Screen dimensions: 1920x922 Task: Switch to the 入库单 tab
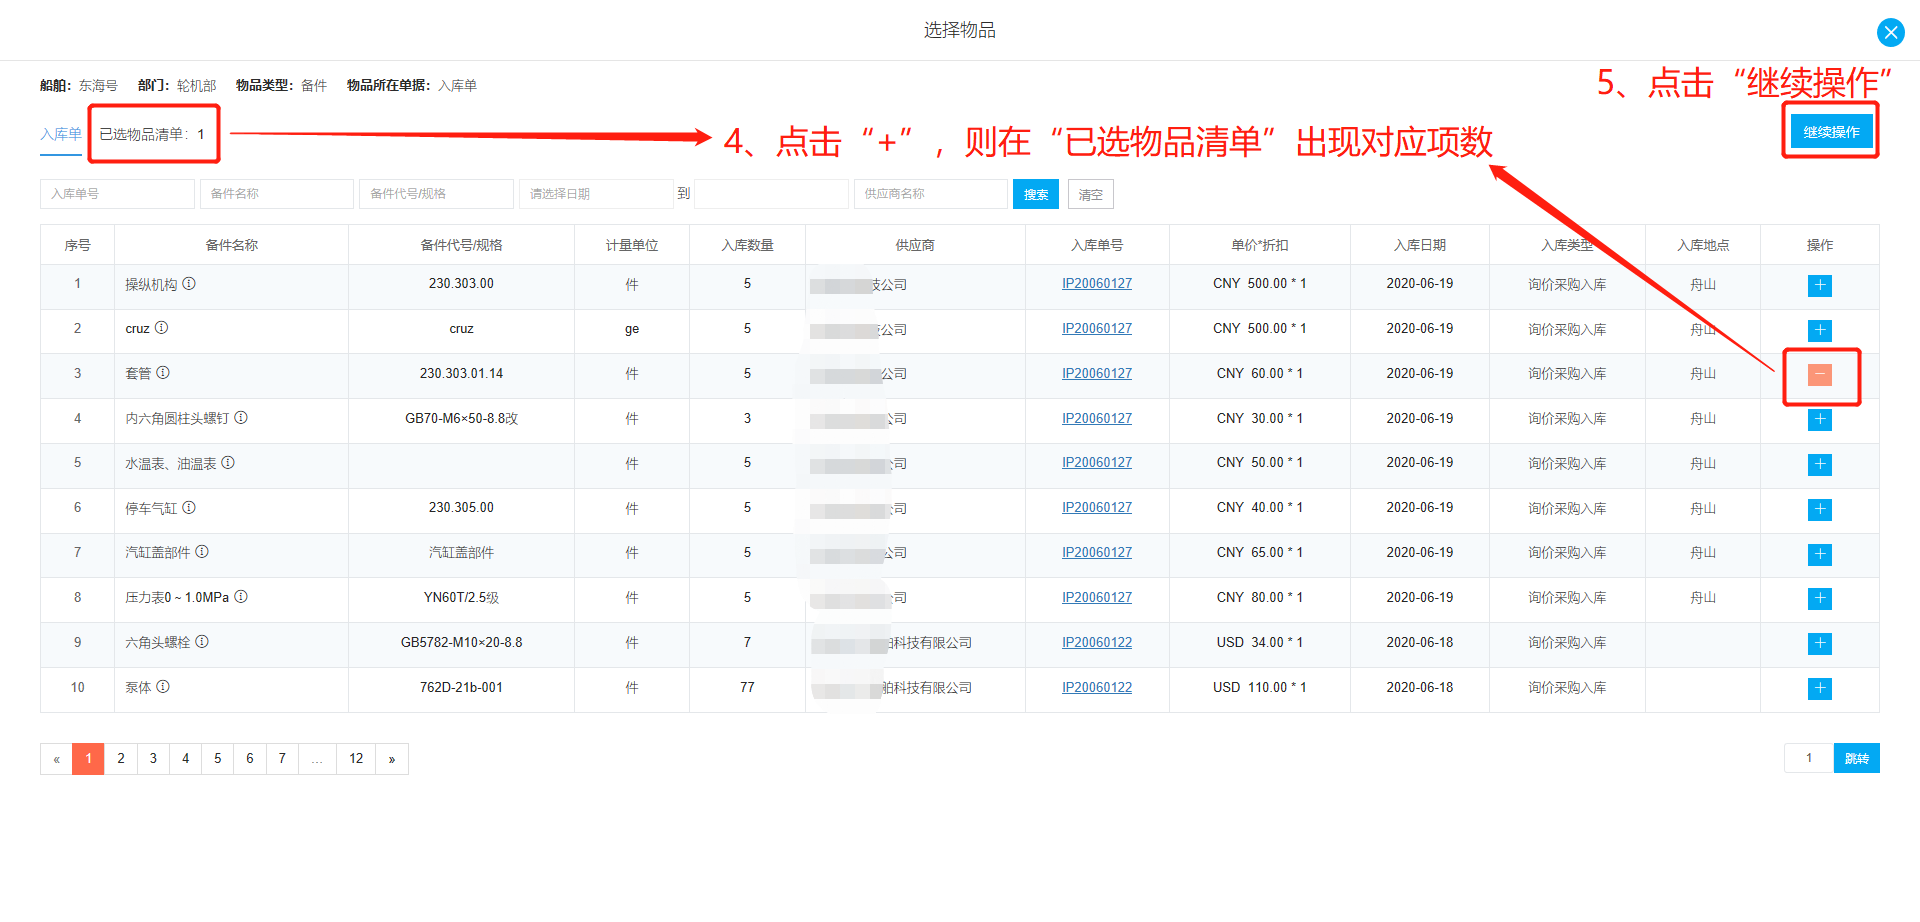click(x=61, y=134)
